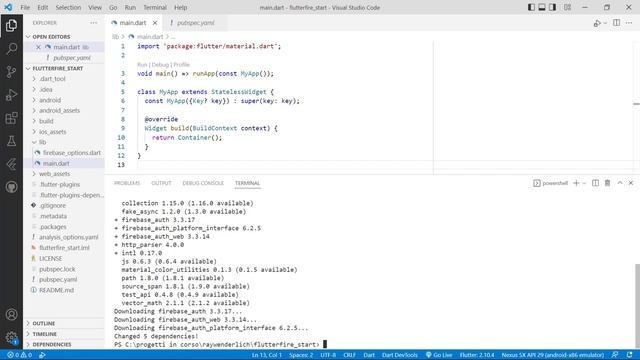Click errors and warnings status item

pos(20,355)
